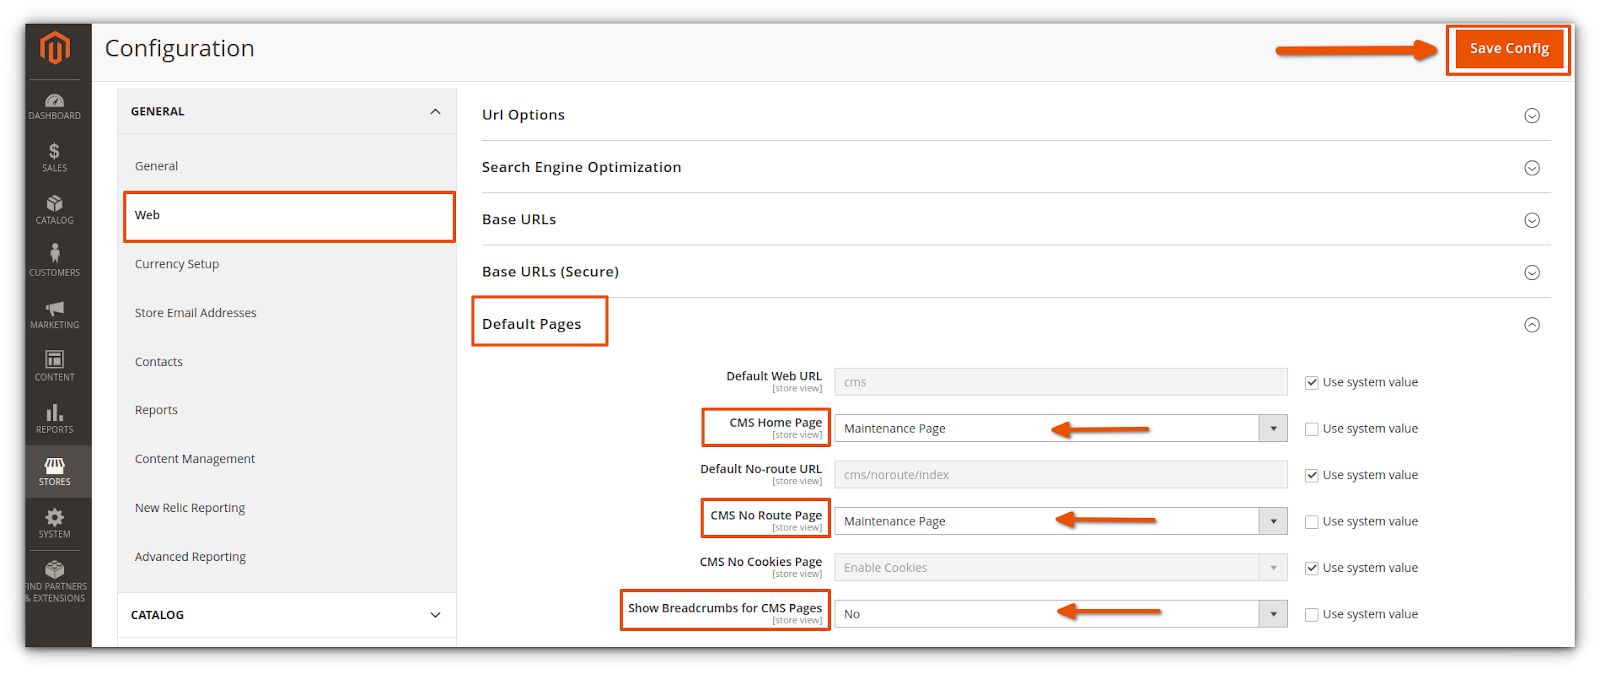
Task: Collapse the Default Pages section
Action: click(1531, 325)
